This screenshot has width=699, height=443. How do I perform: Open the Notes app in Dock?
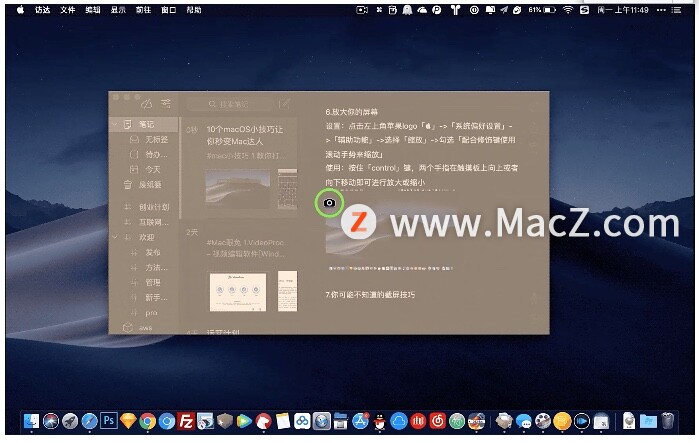tap(283, 421)
